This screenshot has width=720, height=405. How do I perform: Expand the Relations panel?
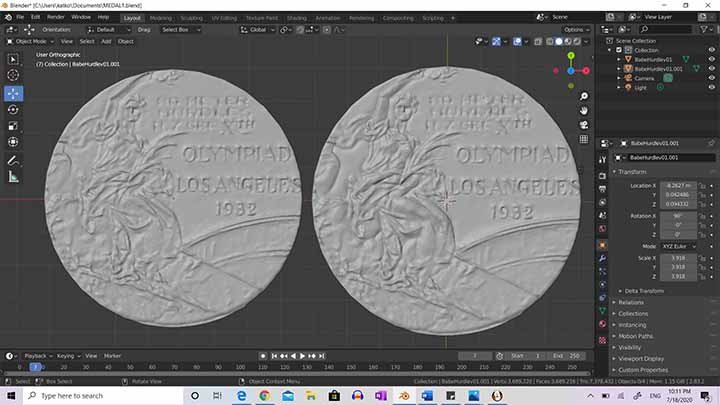click(x=631, y=301)
